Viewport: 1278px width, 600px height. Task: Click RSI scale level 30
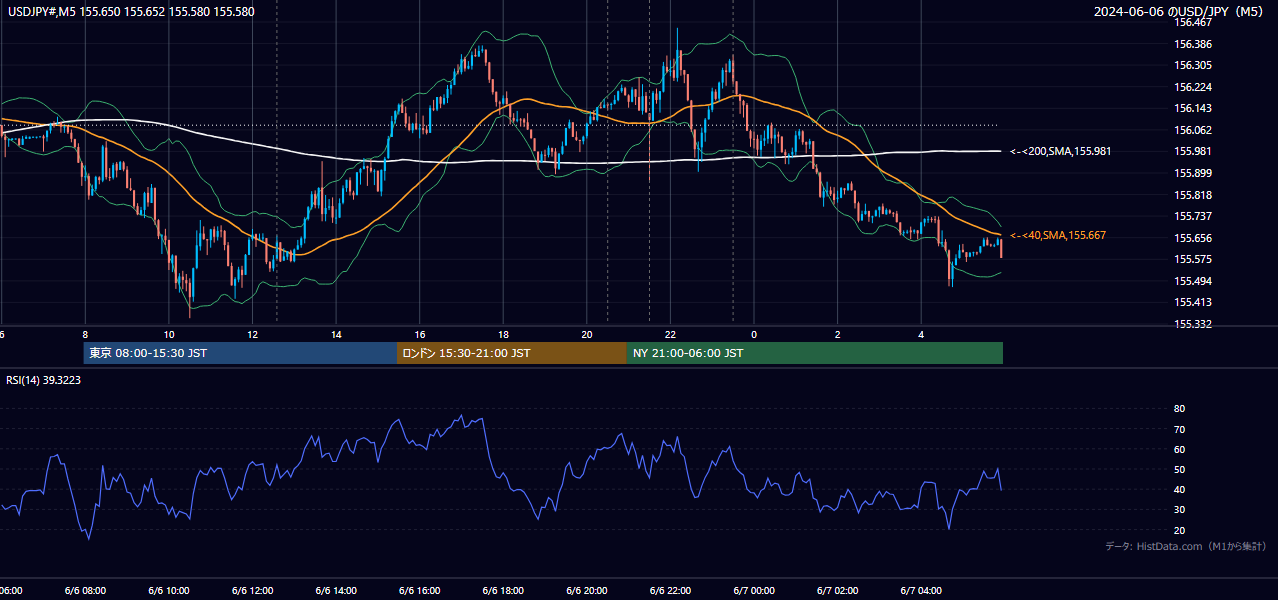[x=1179, y=510]
